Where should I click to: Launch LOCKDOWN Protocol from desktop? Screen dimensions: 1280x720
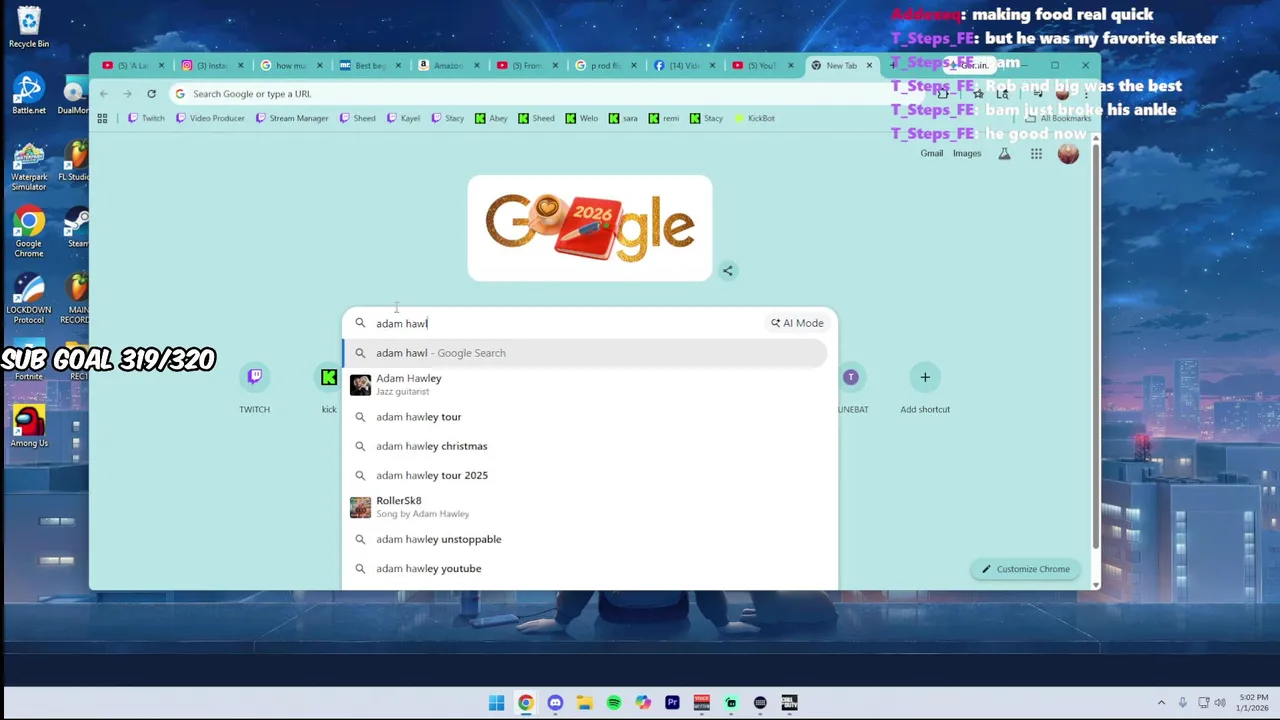pyautogui.click(x=29, y=300)
